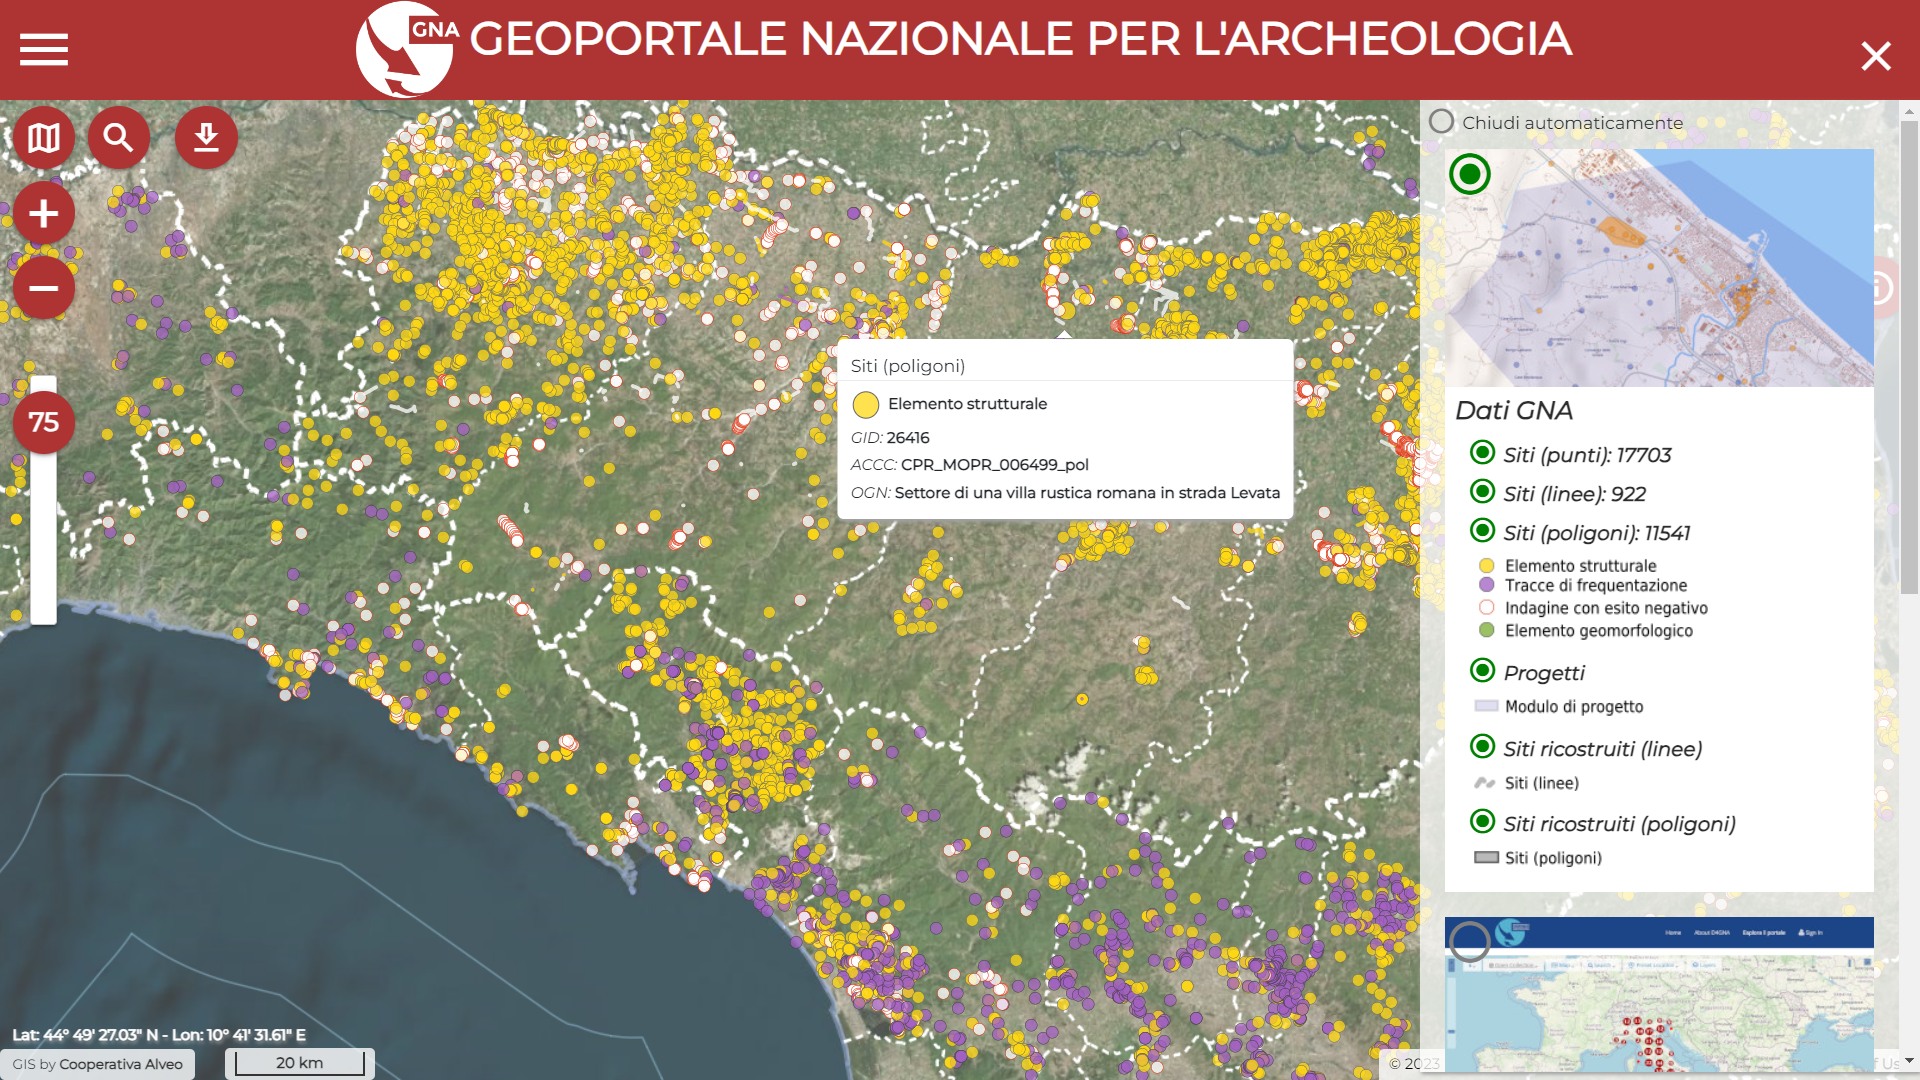Open the hamburger menu
Image resolution: width=1920 pixels, height=1080 pixels.
(42, 48)
